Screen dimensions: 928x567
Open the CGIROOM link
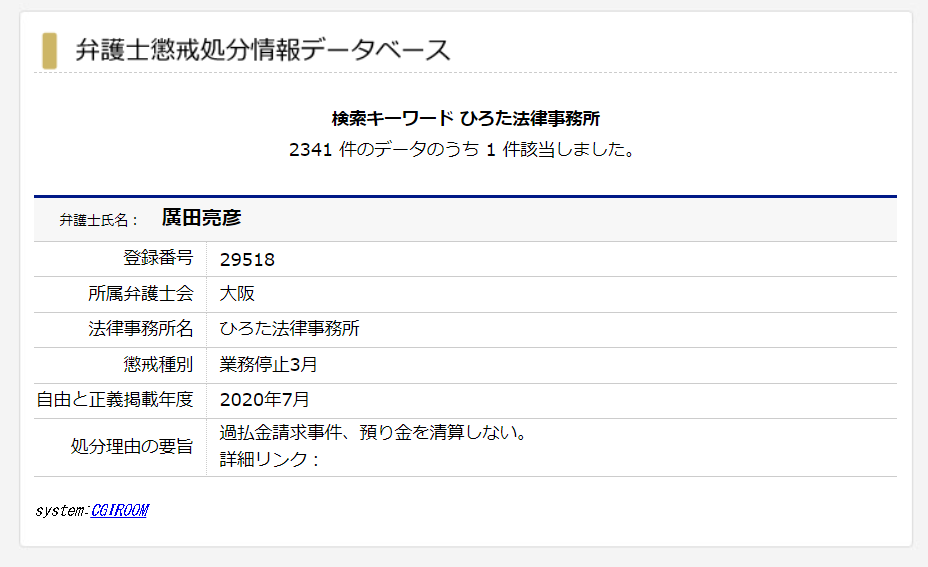tap(119, 511)
